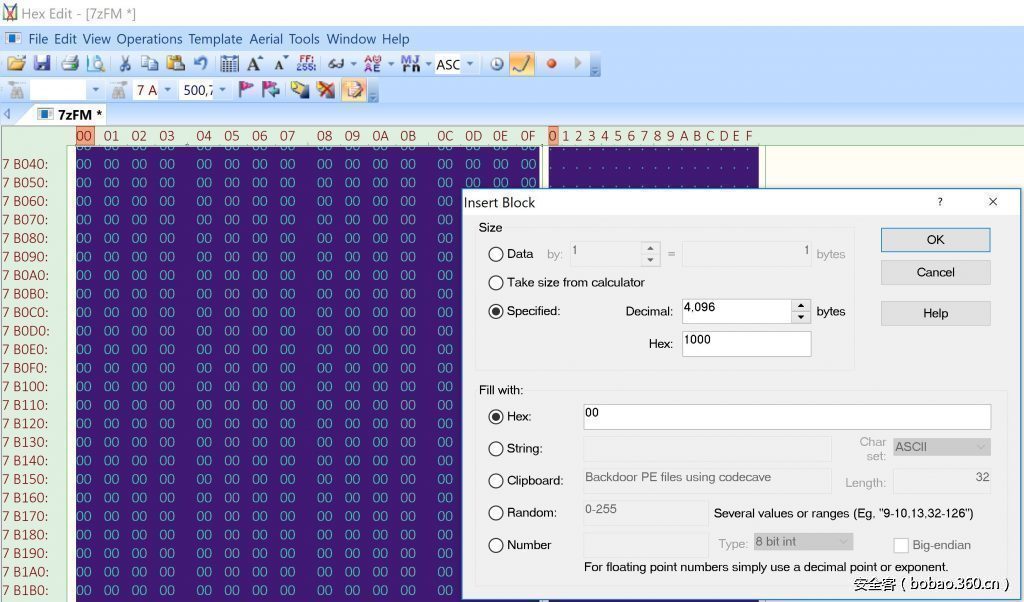
Task: Expand the 8 bit int Type dropdown
Action: [x=802, y=542]
